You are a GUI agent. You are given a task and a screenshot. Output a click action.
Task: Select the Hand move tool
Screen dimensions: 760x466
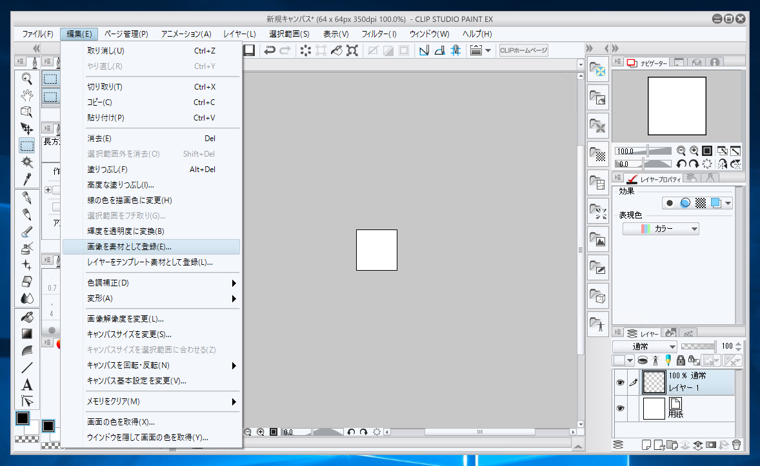[x=27, y=95]
